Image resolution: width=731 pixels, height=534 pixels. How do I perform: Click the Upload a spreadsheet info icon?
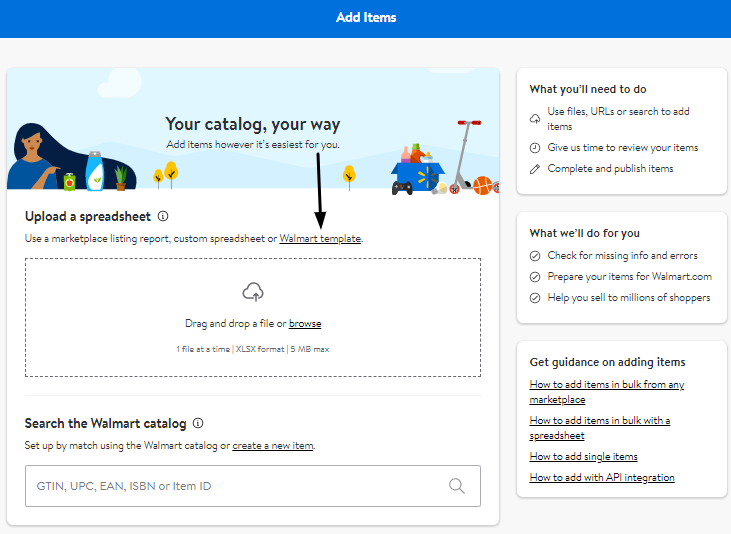(163, 216)
